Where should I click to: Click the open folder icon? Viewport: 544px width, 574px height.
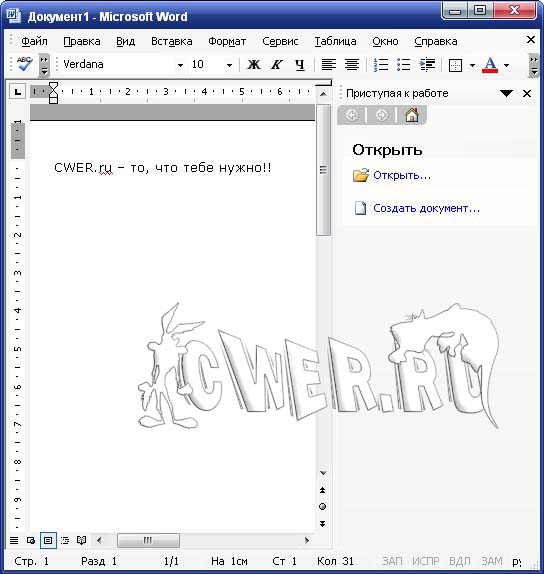pos(361,175)
